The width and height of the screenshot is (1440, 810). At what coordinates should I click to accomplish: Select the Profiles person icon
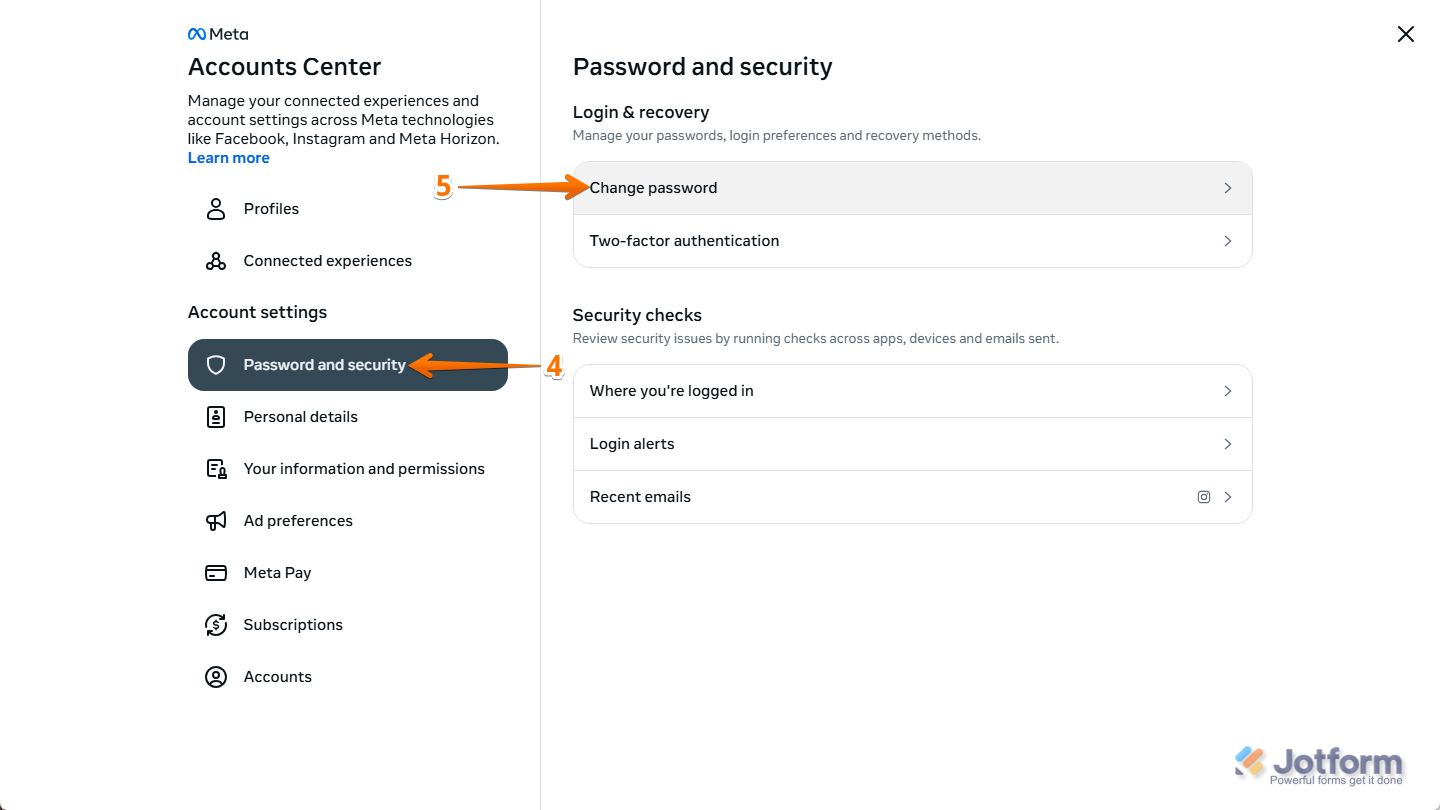[x=216, y=208]
